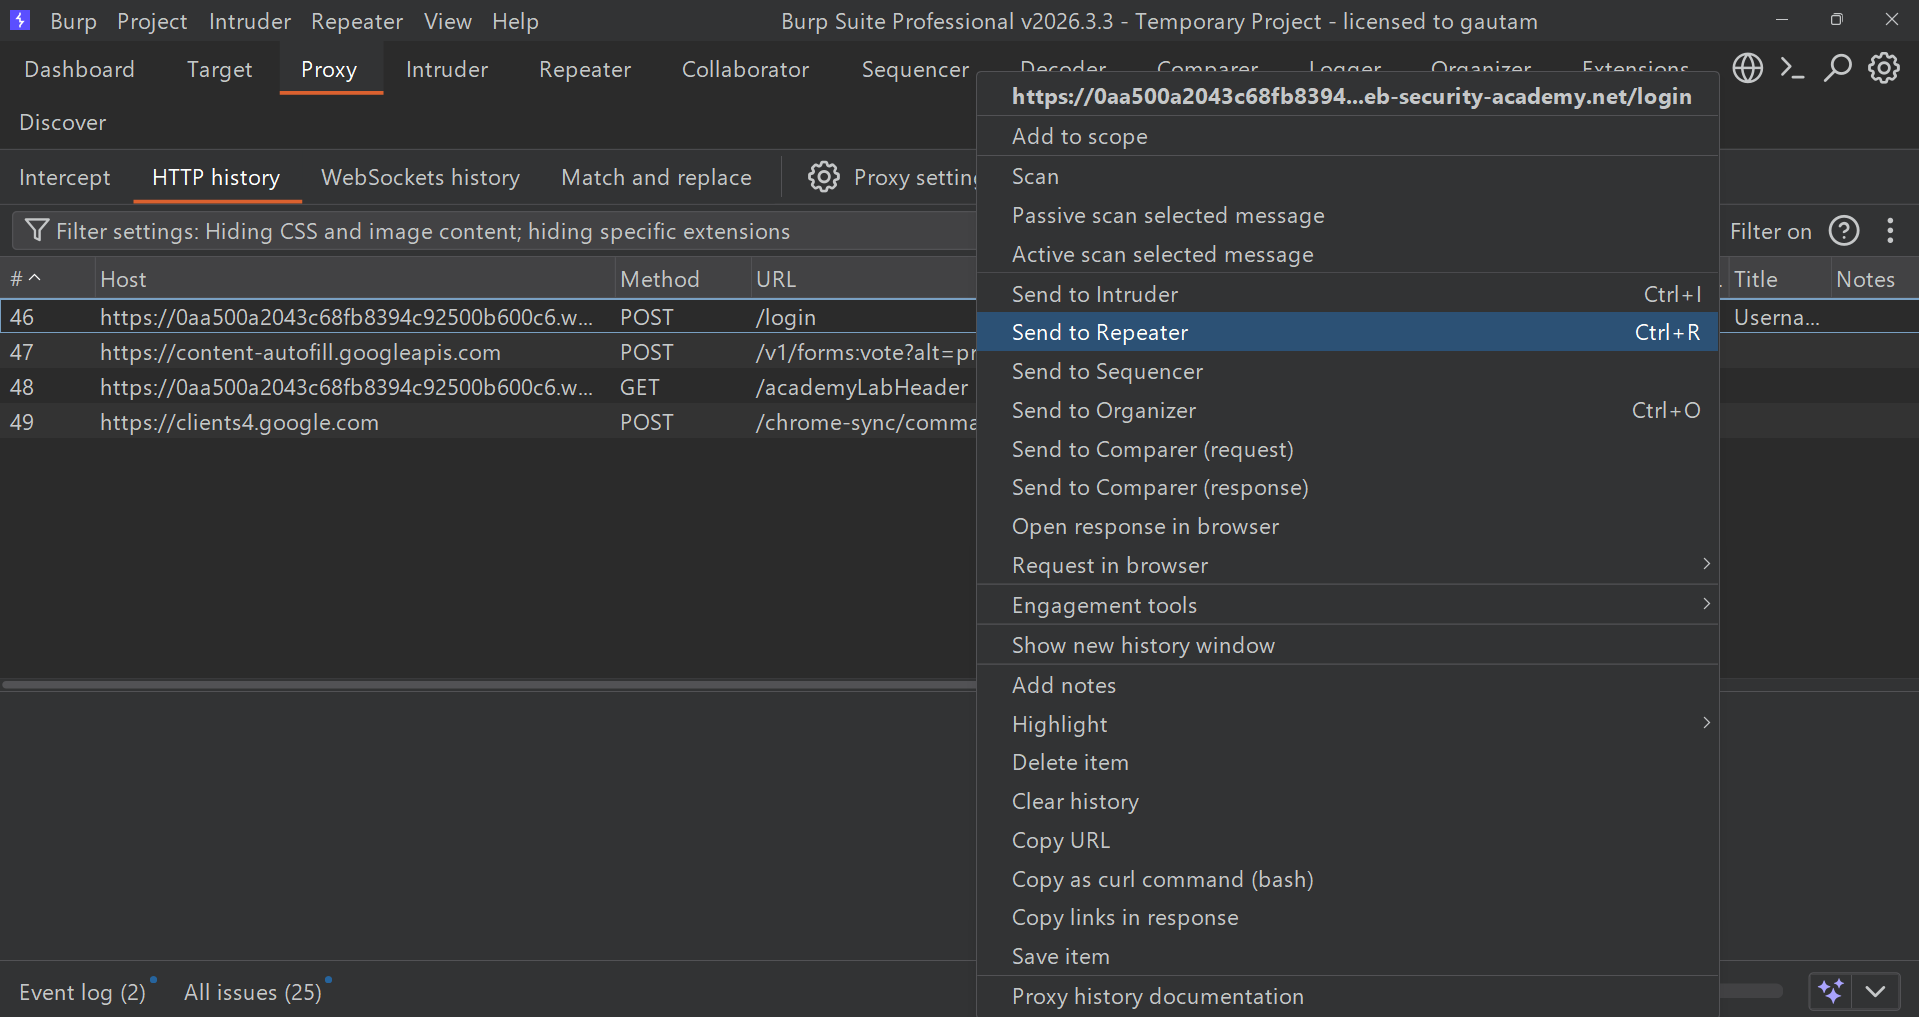This screenshot has height=1017, width=1919.
Task: Open the command palette terminal icon
Action: point(1792,68)
